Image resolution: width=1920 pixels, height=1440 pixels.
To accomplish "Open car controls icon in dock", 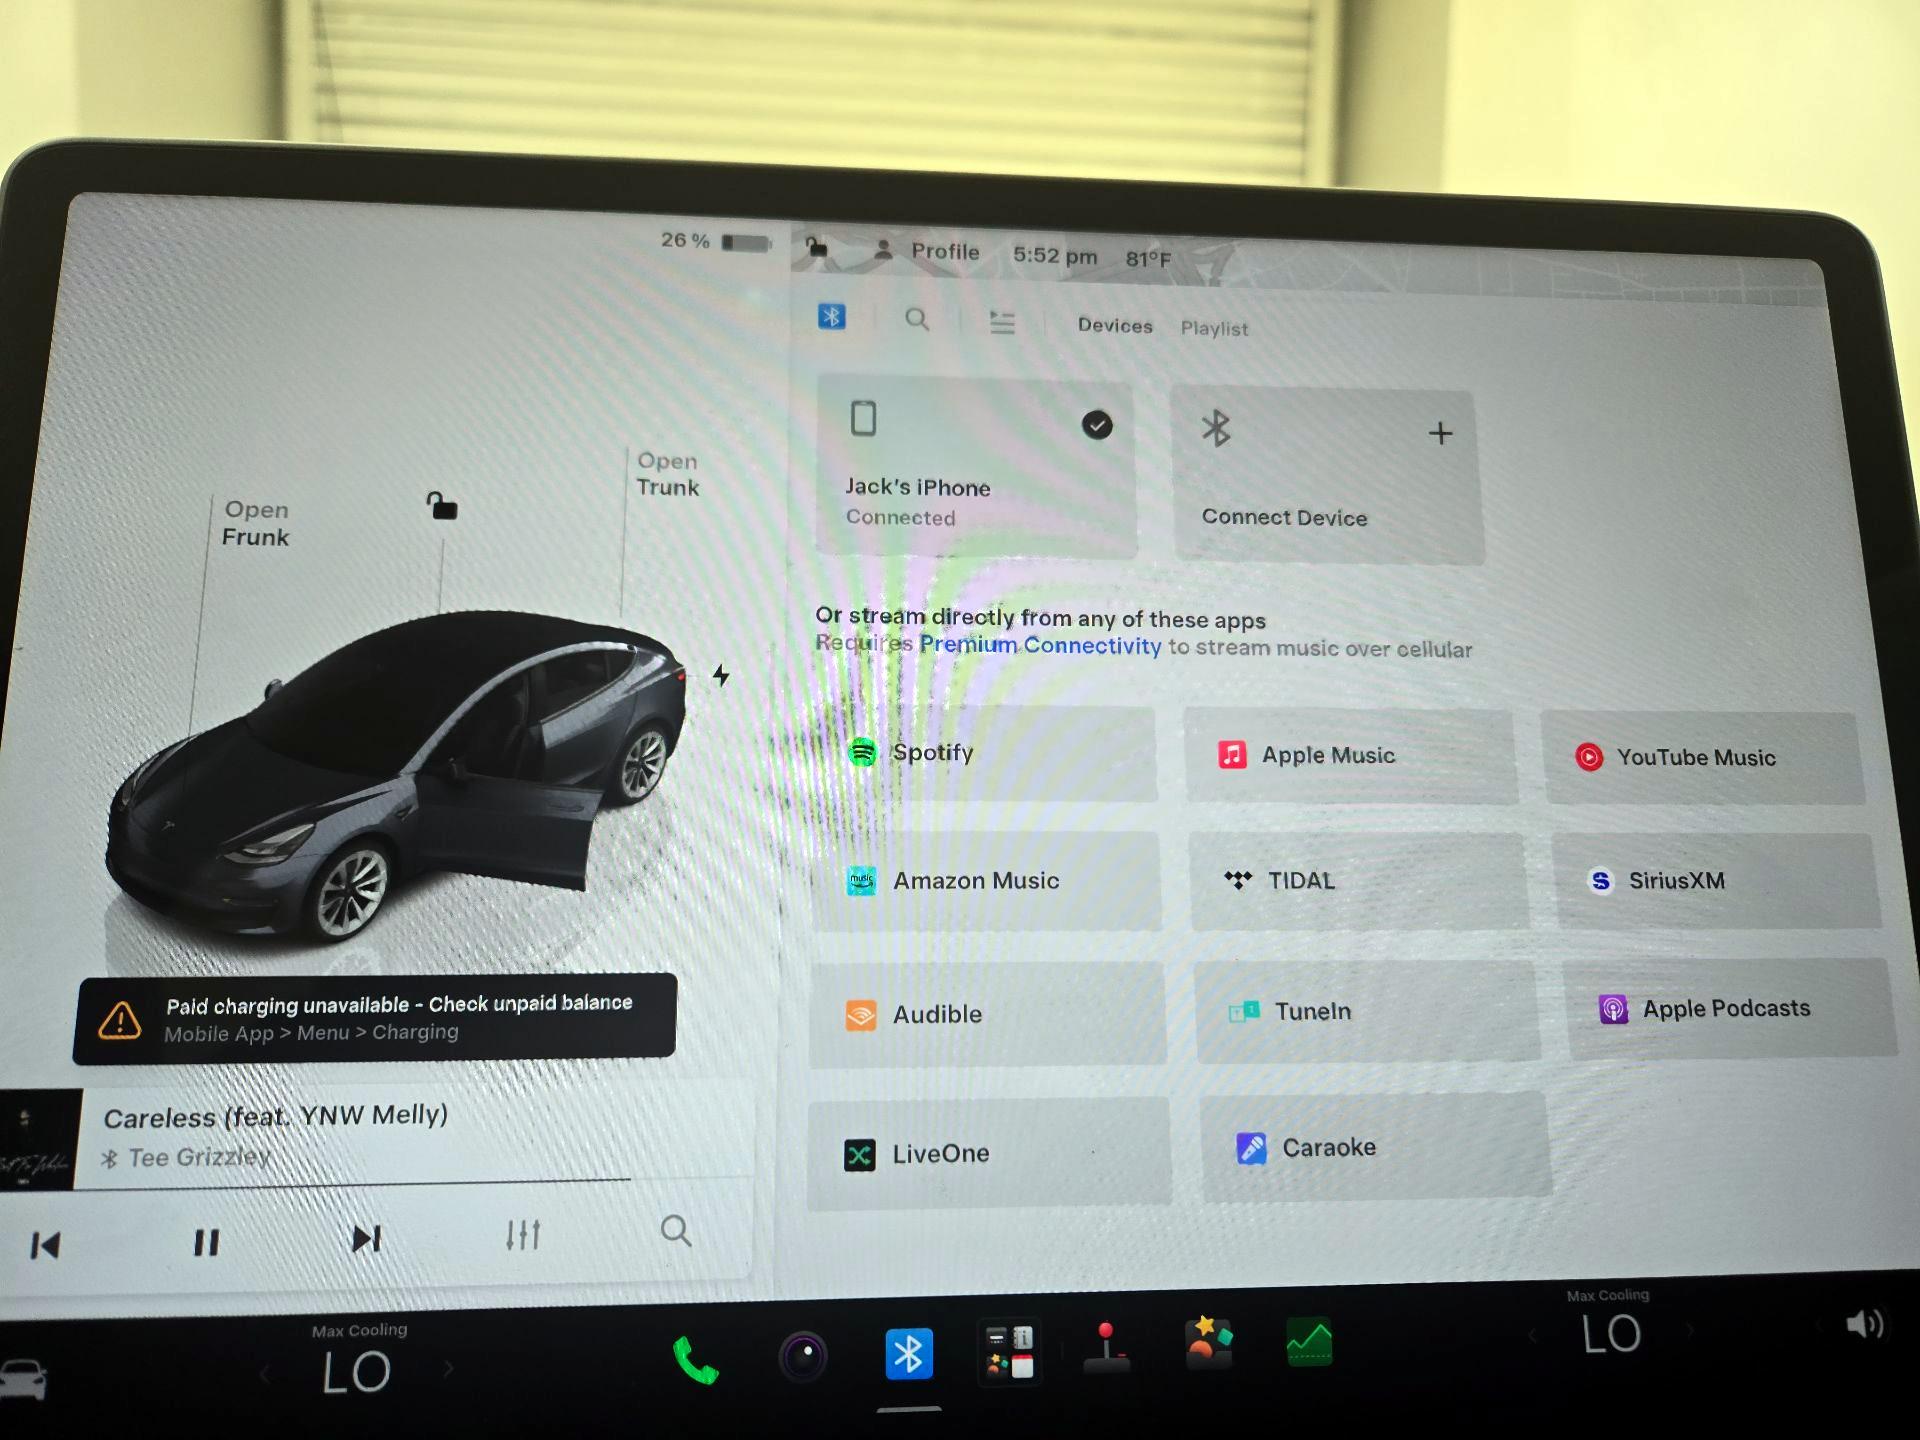I will (x=22, y=1380).
